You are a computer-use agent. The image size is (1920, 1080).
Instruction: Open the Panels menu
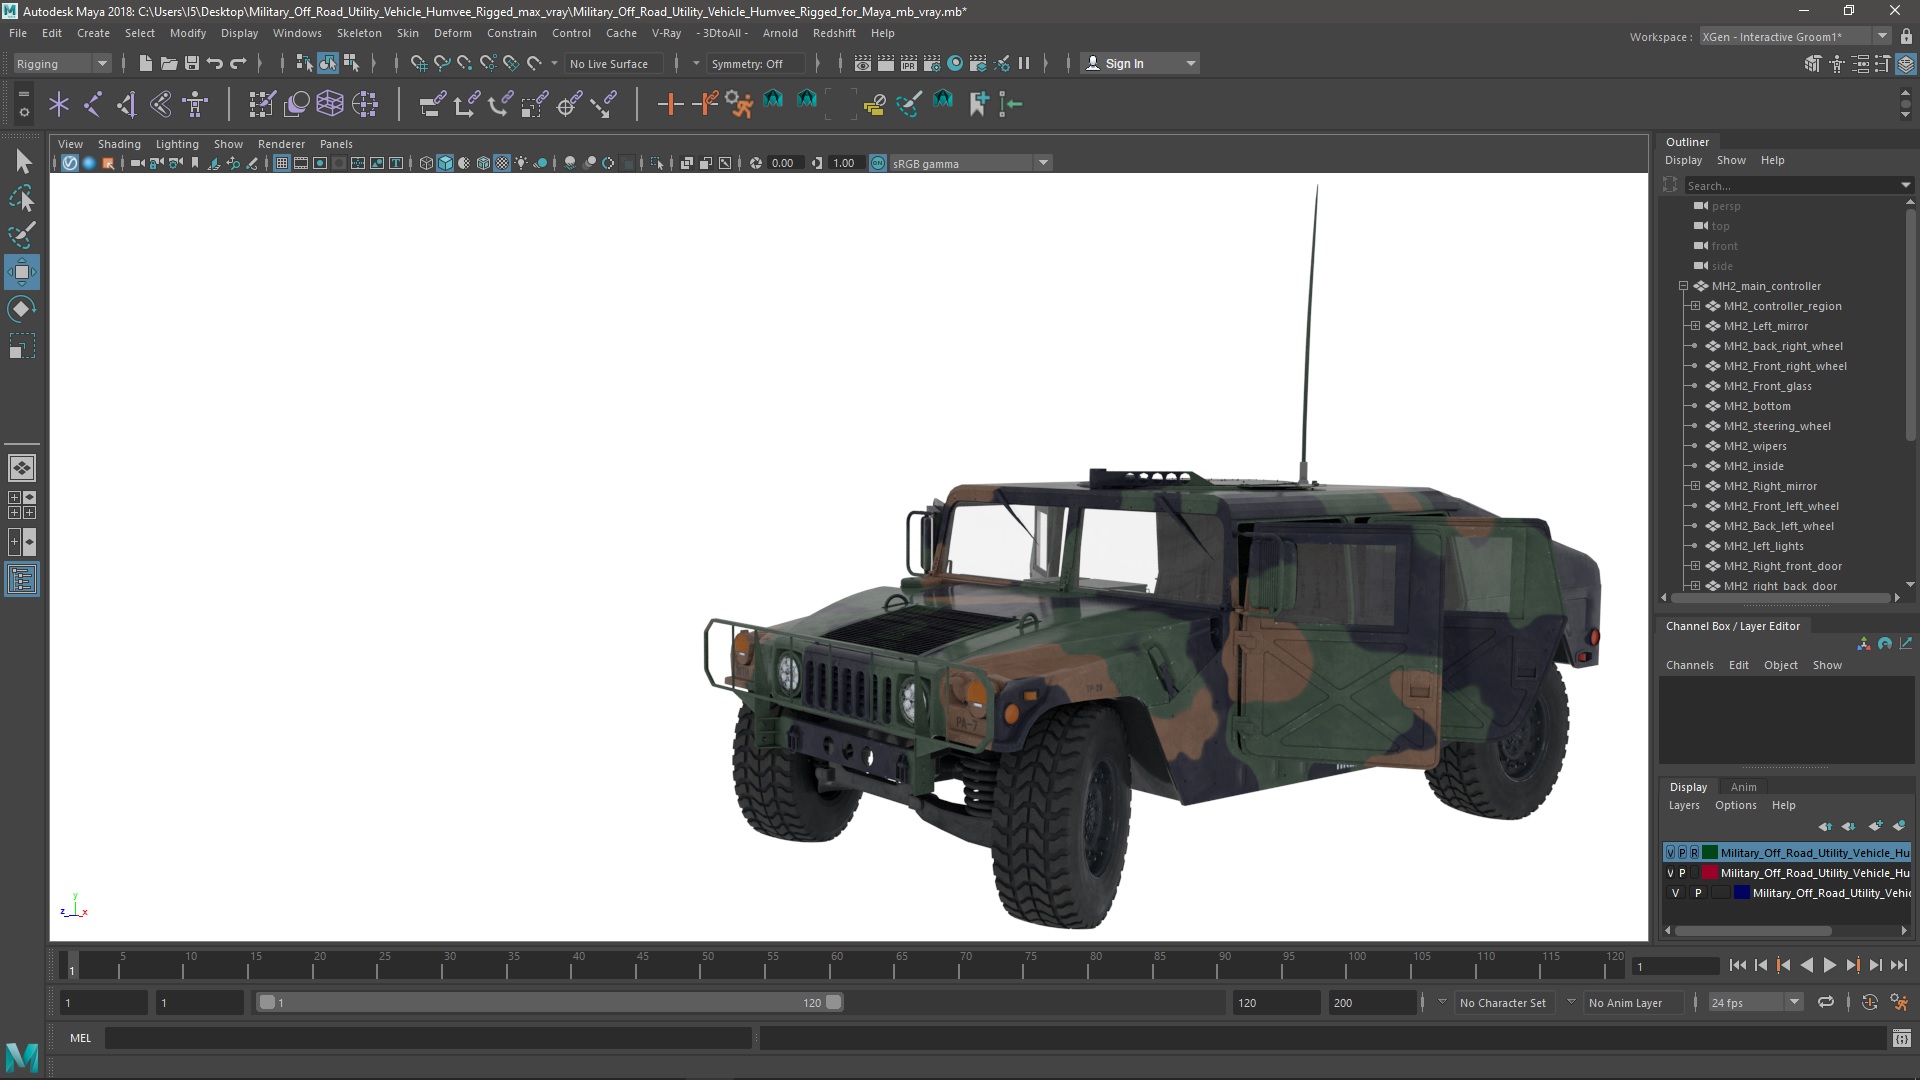334,144
